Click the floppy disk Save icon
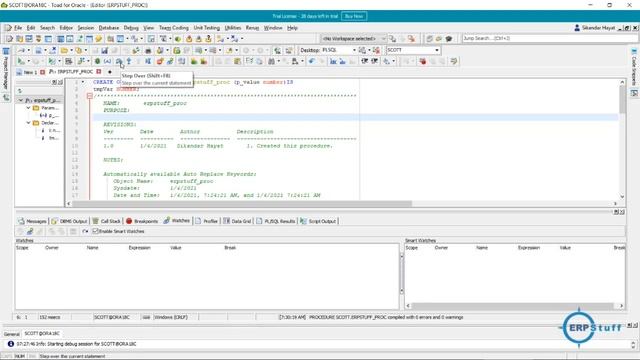The width and height of the screenshot is (640, 360). [104, 50]
